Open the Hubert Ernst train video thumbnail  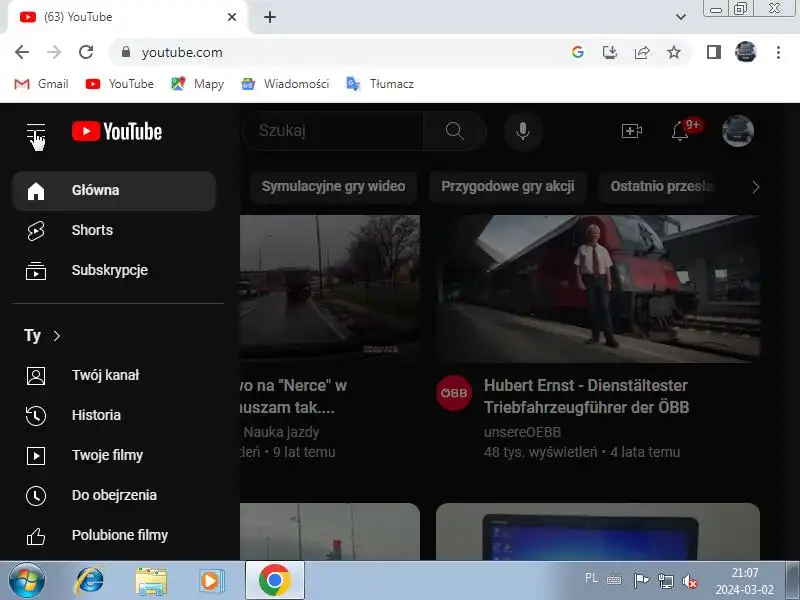click(598, 288)
